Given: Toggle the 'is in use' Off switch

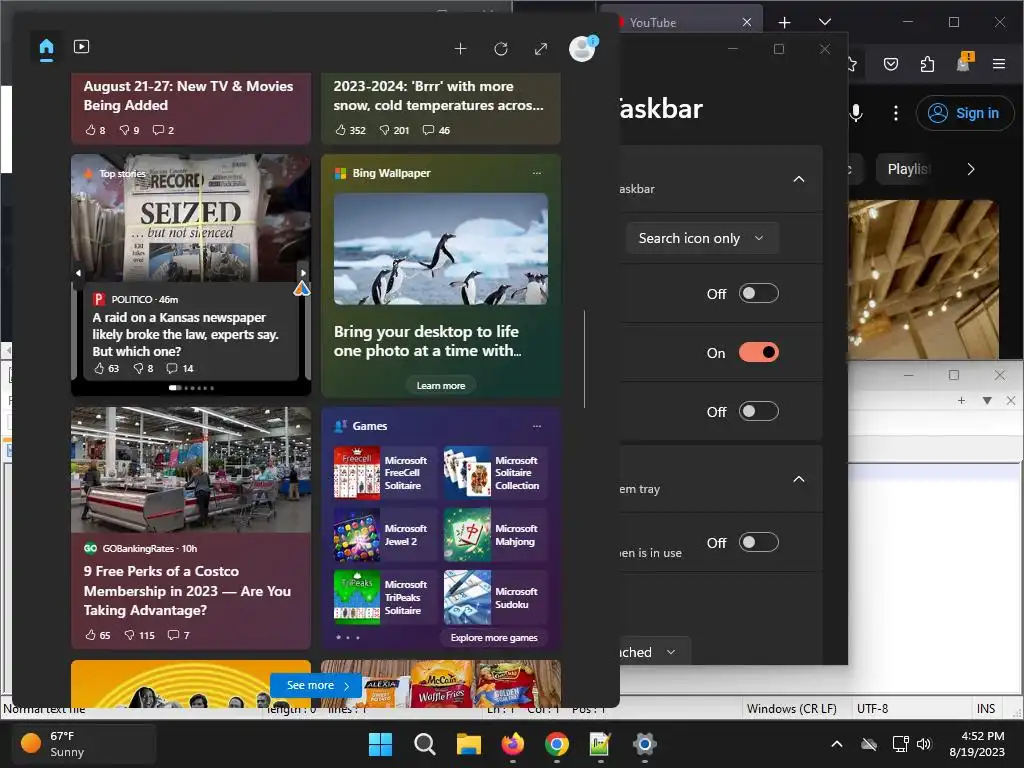Looking at the screenshot, I should coord(758,542).
